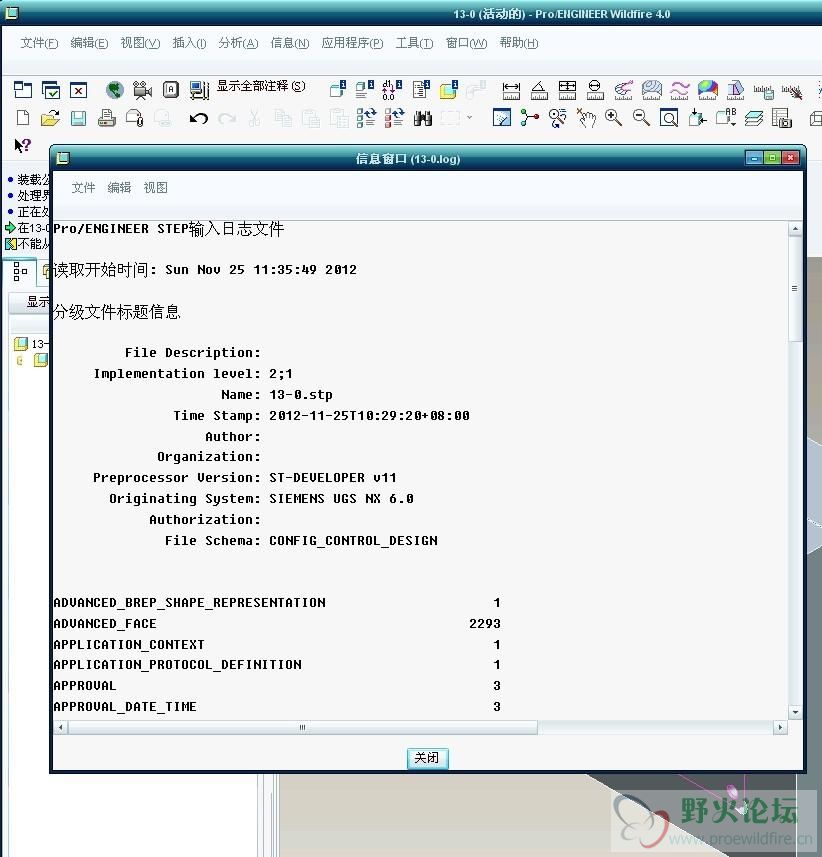Screen dimensions: 822x857
Task: Minimize the information window
Action: [754, 159]
